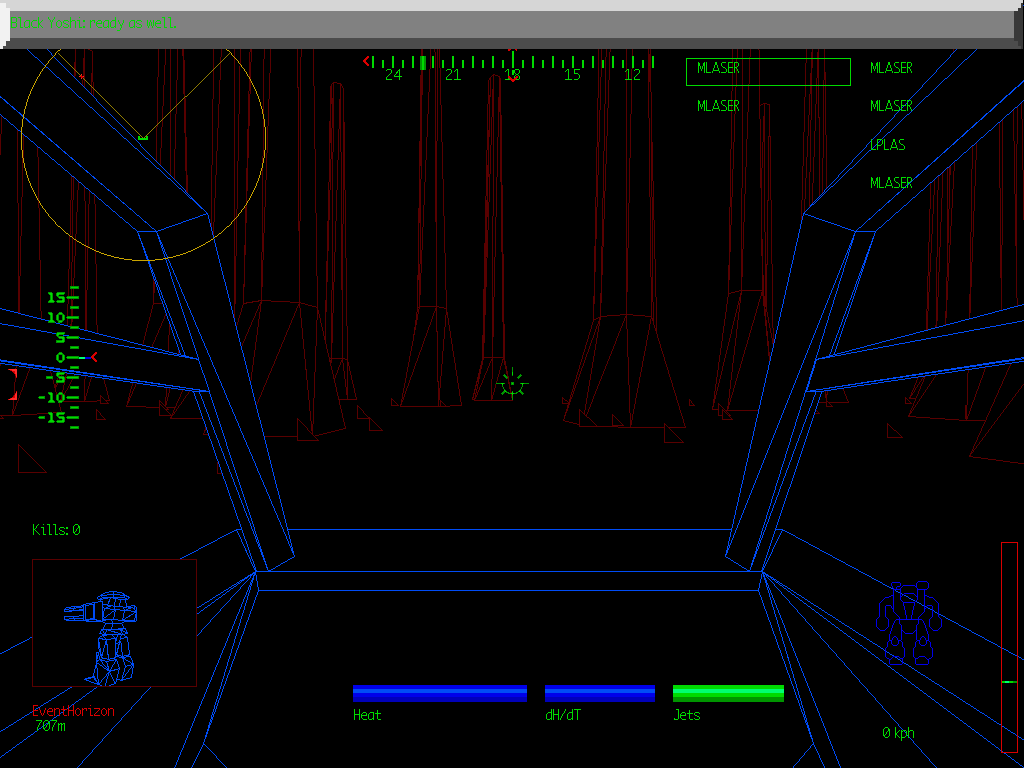
Task: Click the enemy mech target camera view
Action: (114, 622)
